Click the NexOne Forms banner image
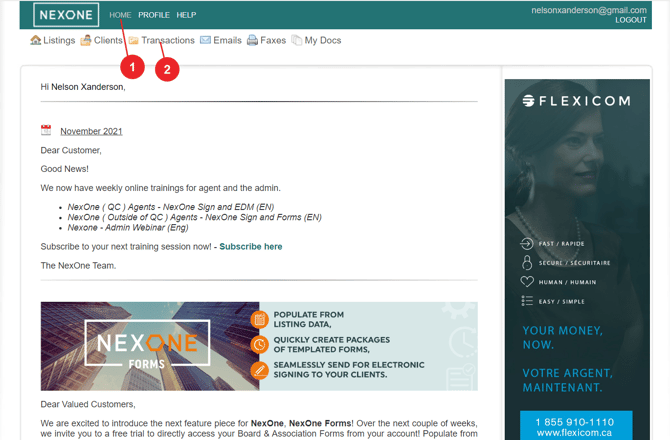The height and width of the screenshot is (440, 670). (259, 346)
